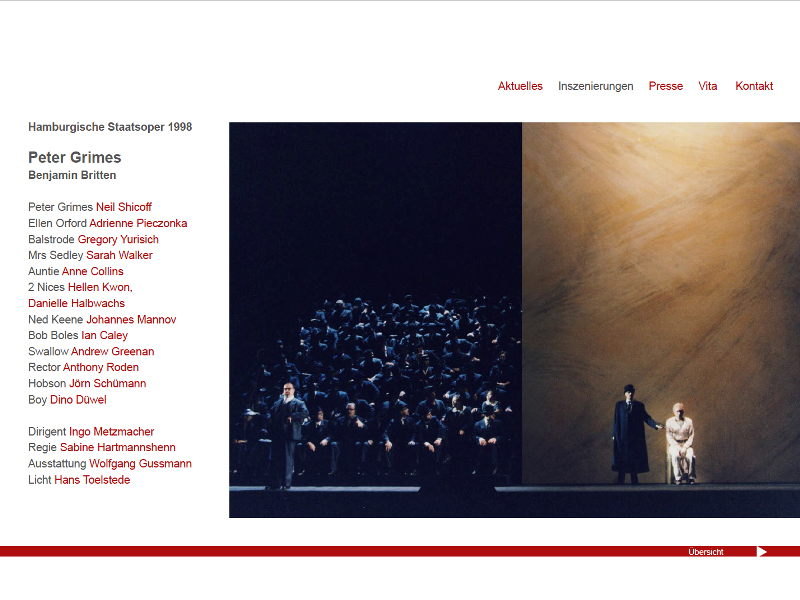Click the name Dino Düwel
This screenshot has height=600, width=800.
(x=78, y=400)
